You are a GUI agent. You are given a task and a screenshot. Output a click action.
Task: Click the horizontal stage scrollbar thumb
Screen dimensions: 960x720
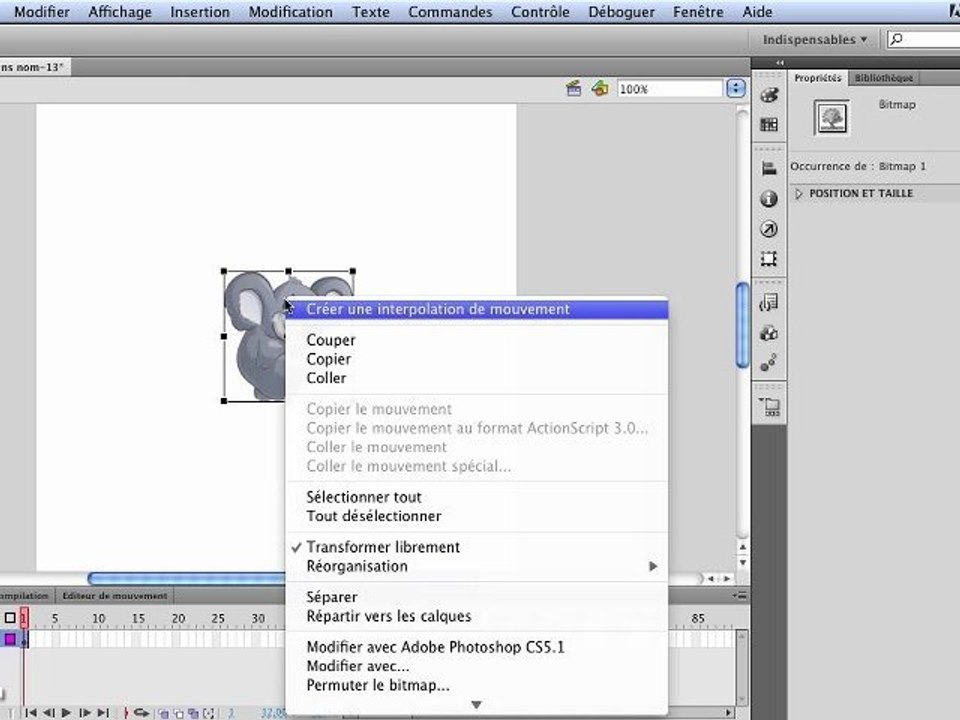tap(187, 578)
